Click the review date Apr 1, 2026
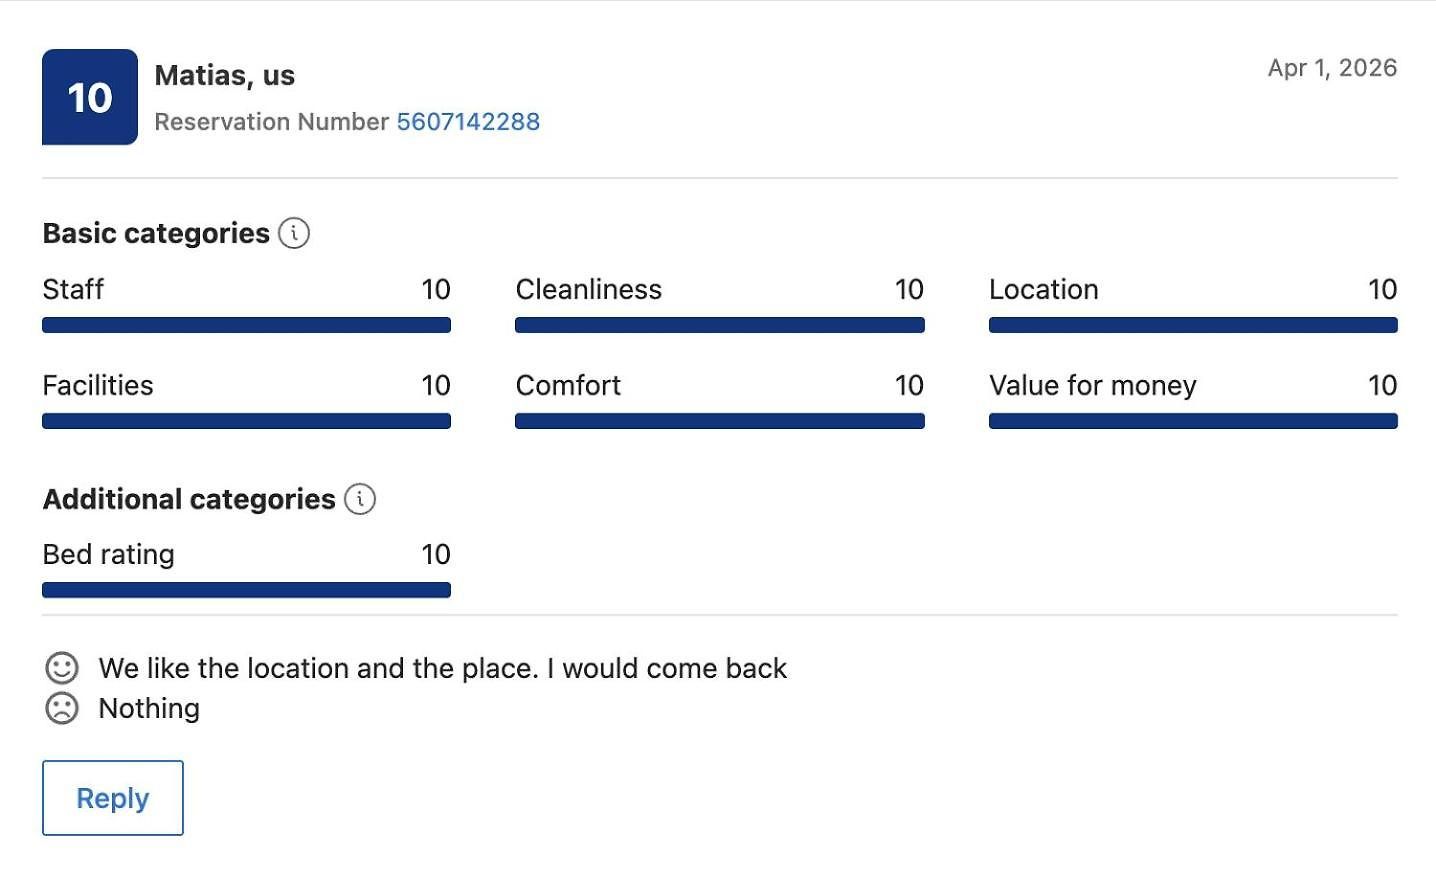The image size is (1436, 878). [x=1332, y=68]
